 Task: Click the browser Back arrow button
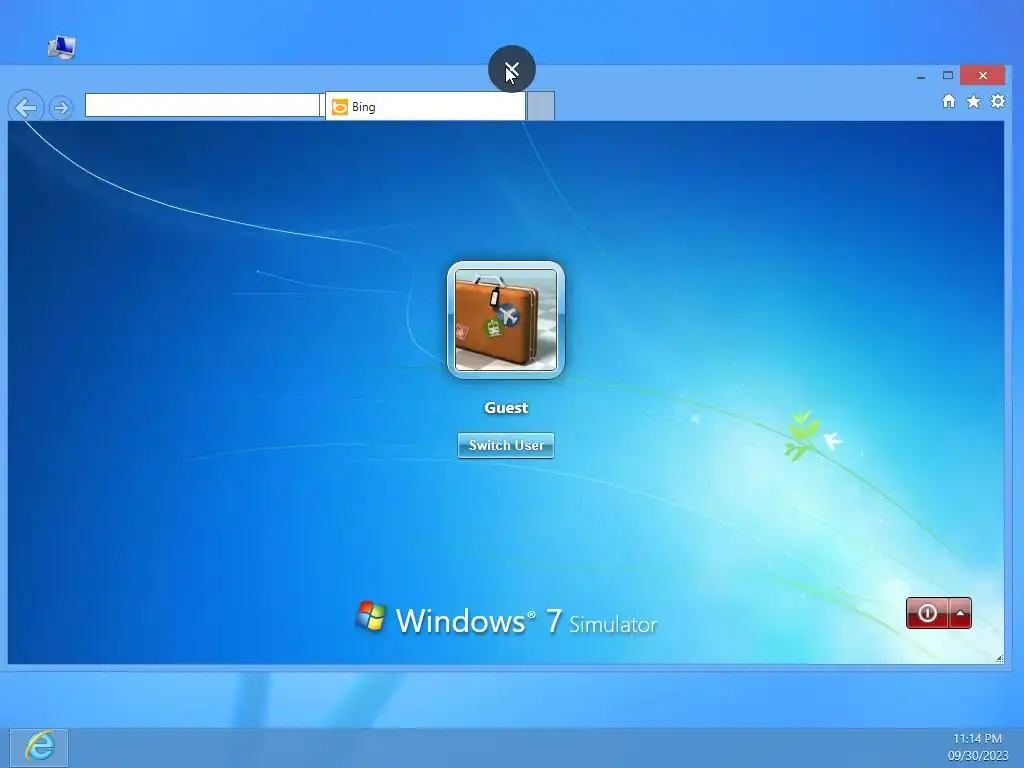tap(26, 107)
